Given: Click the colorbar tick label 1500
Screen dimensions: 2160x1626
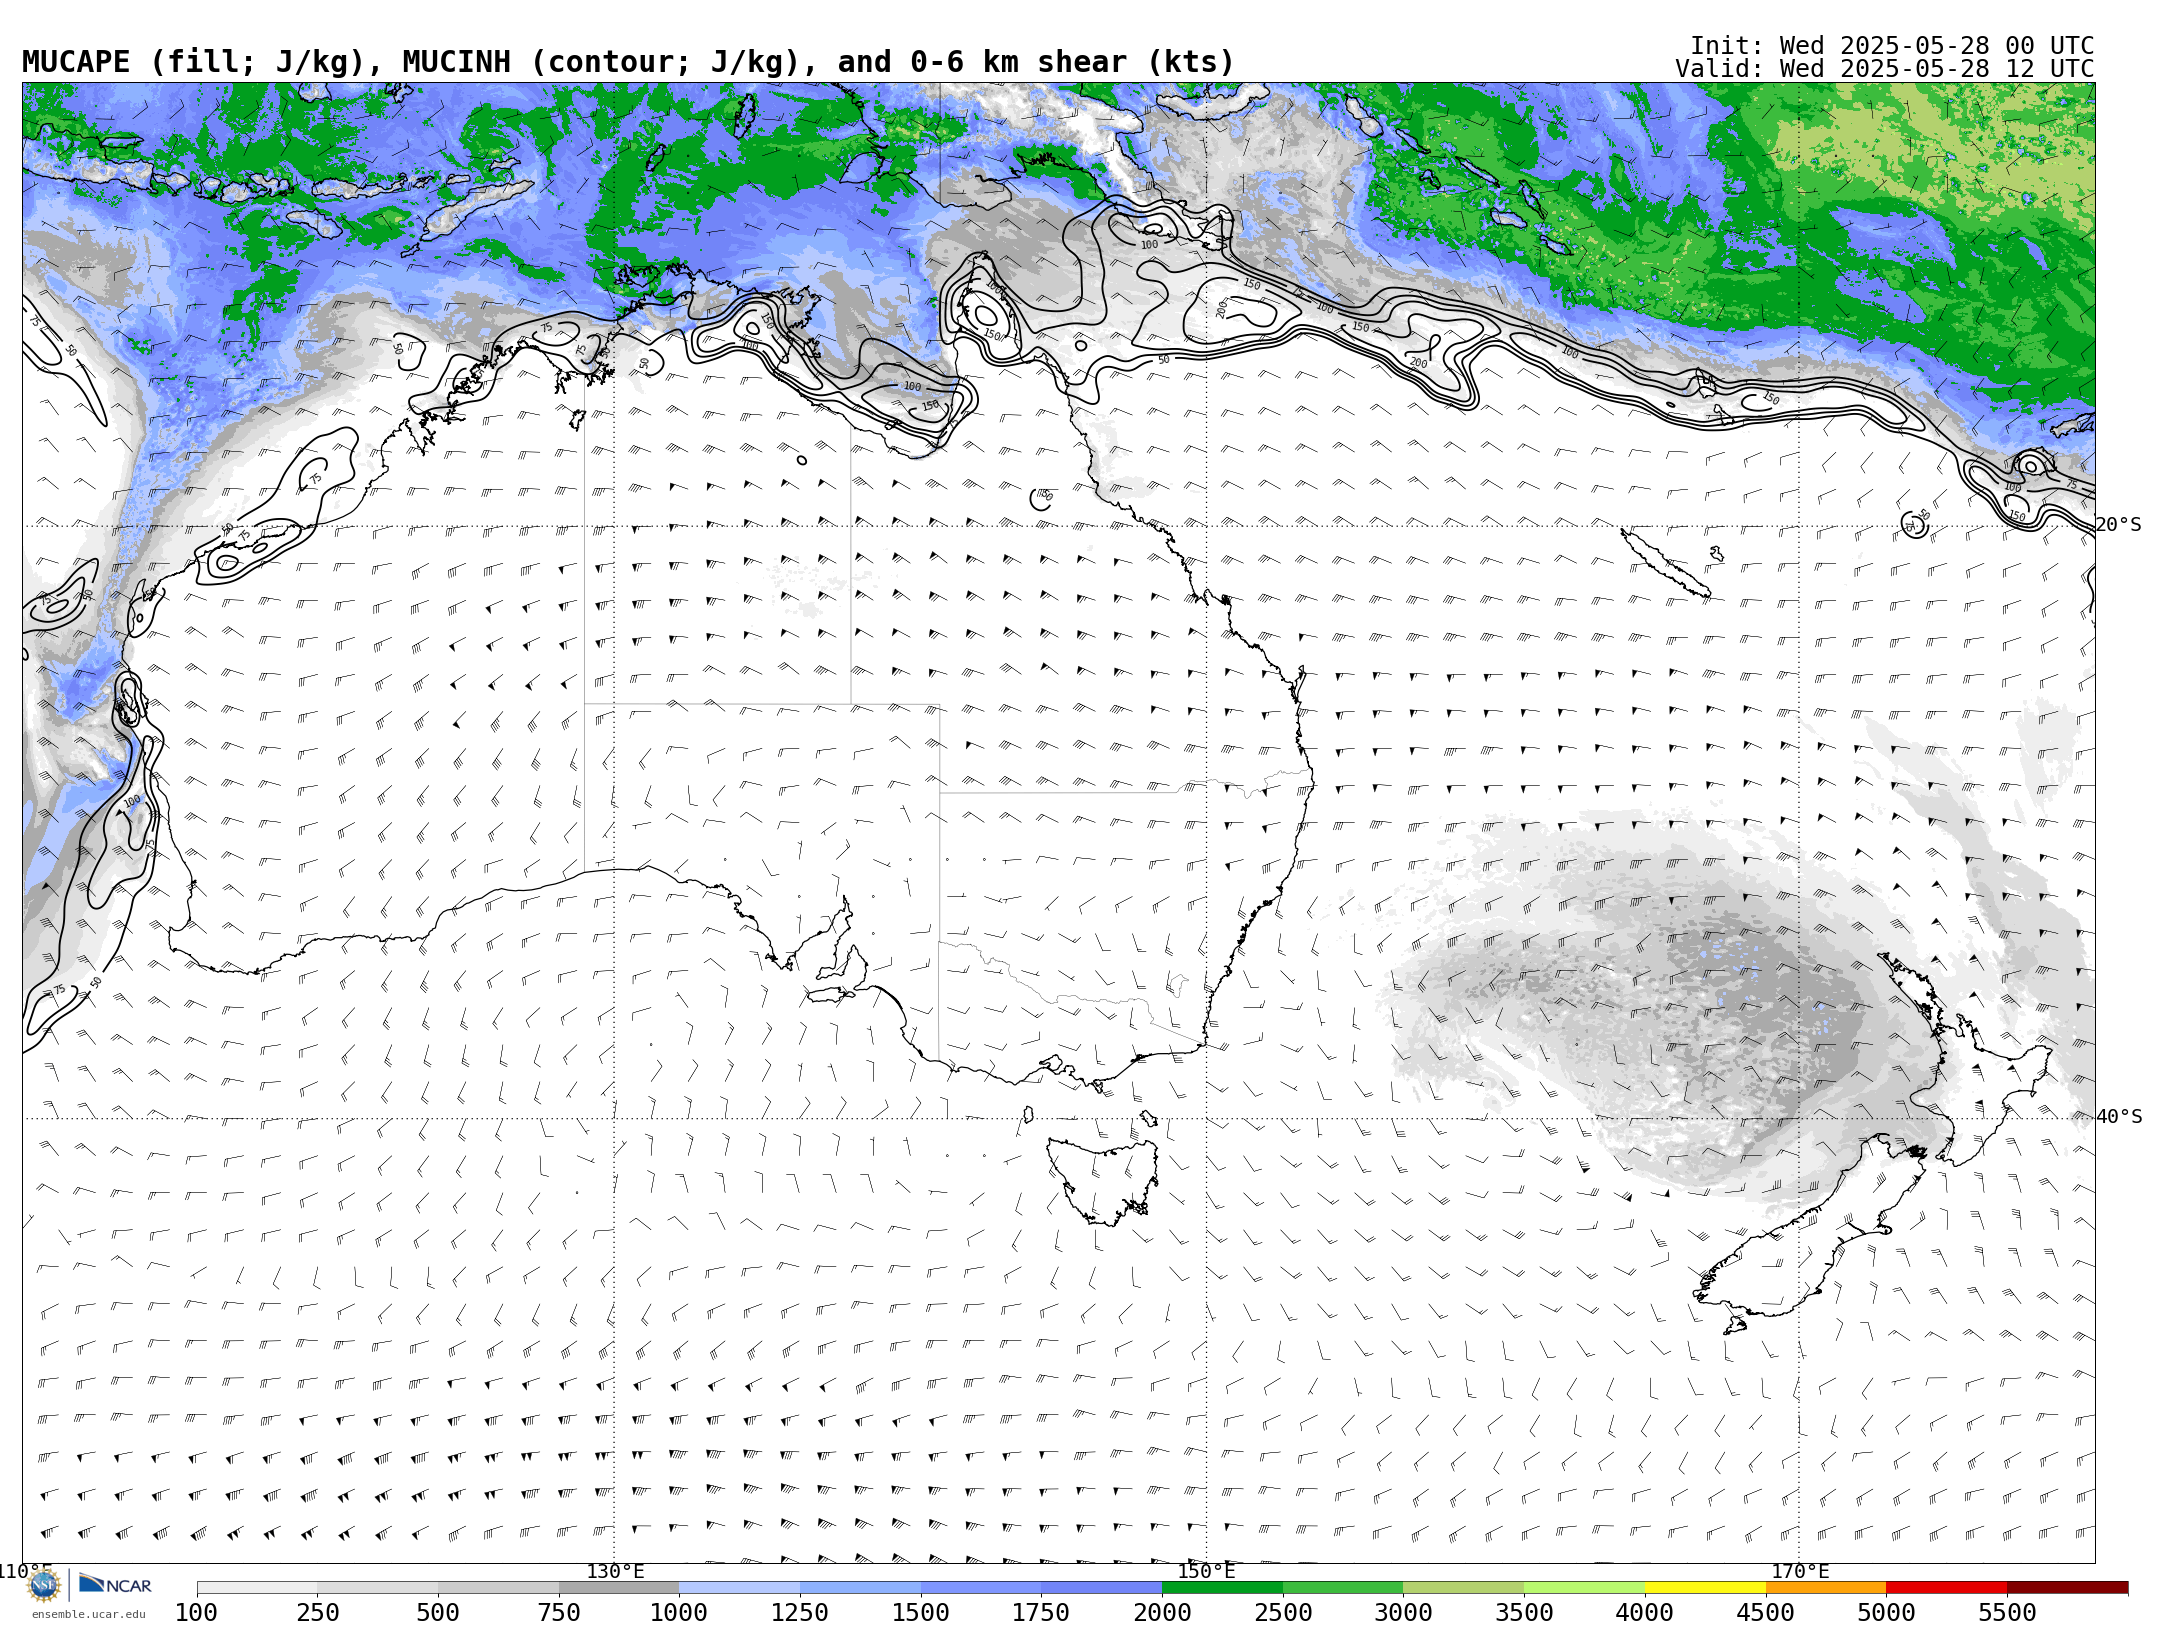Looking at the screenshot, I should point(921,1613).
